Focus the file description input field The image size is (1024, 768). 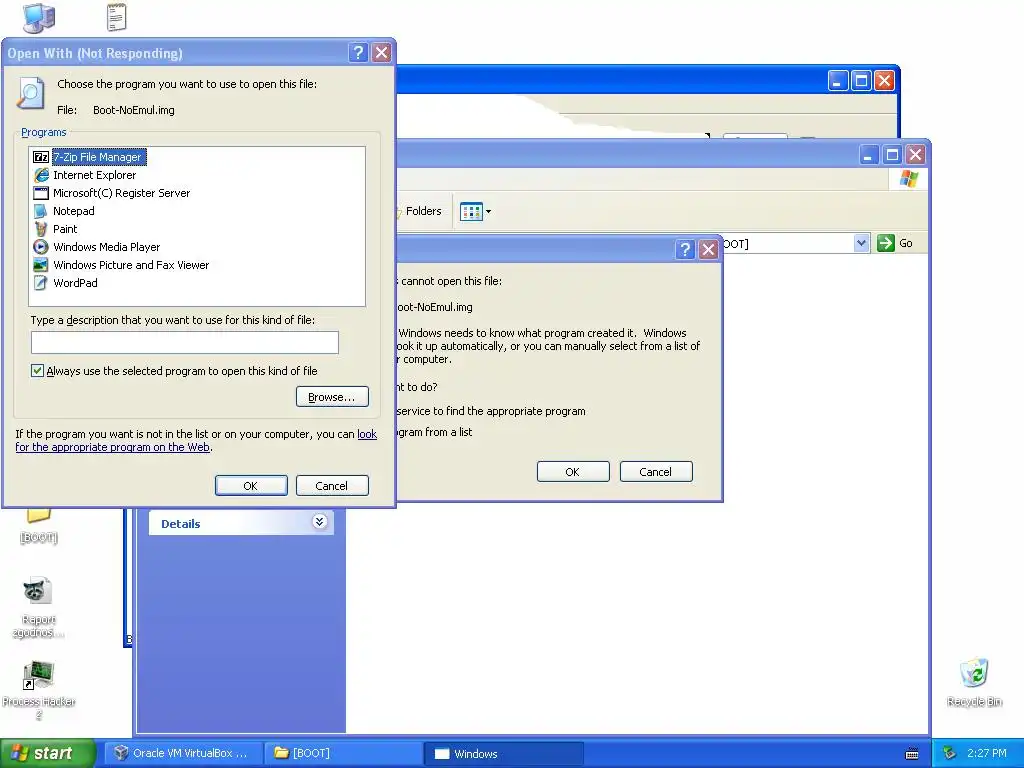click(185, 342)
